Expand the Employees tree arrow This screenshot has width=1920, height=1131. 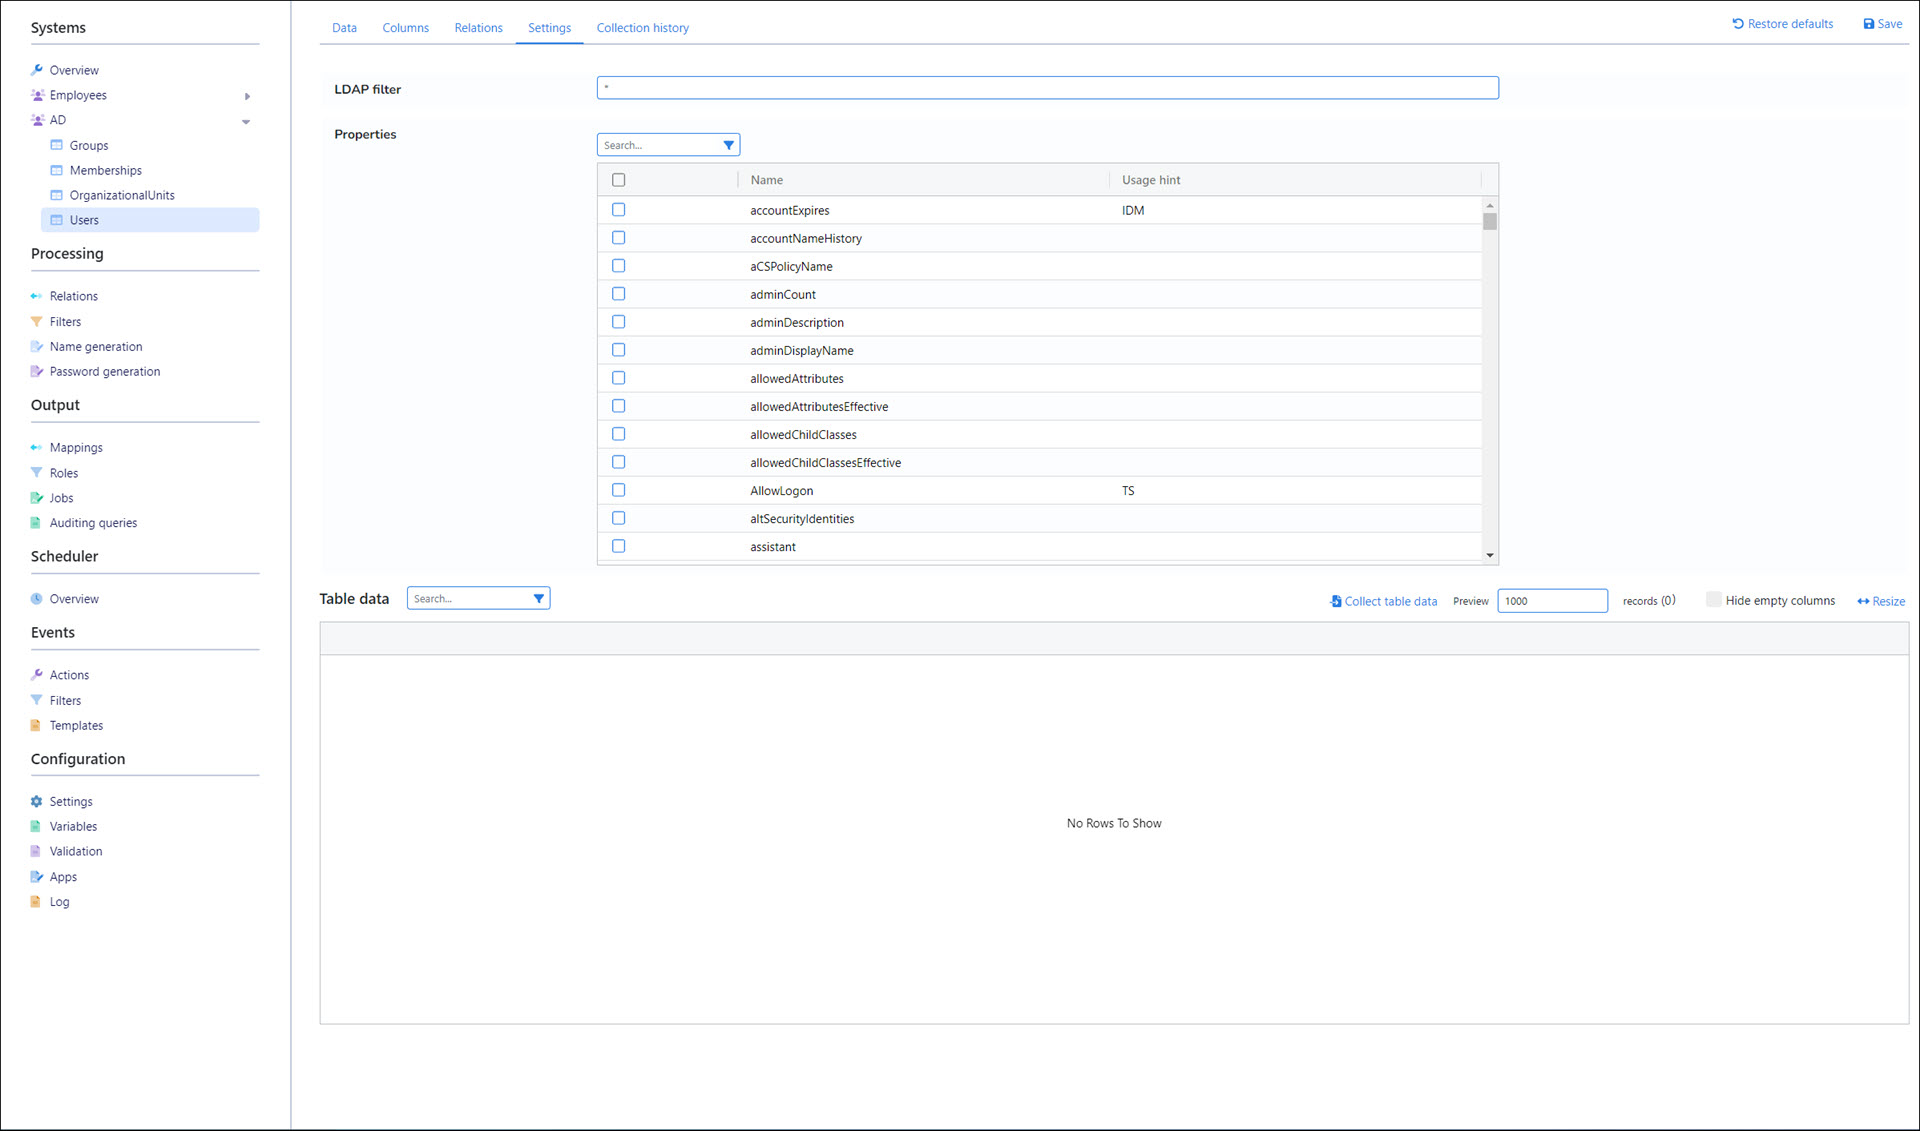pos(247,96)
